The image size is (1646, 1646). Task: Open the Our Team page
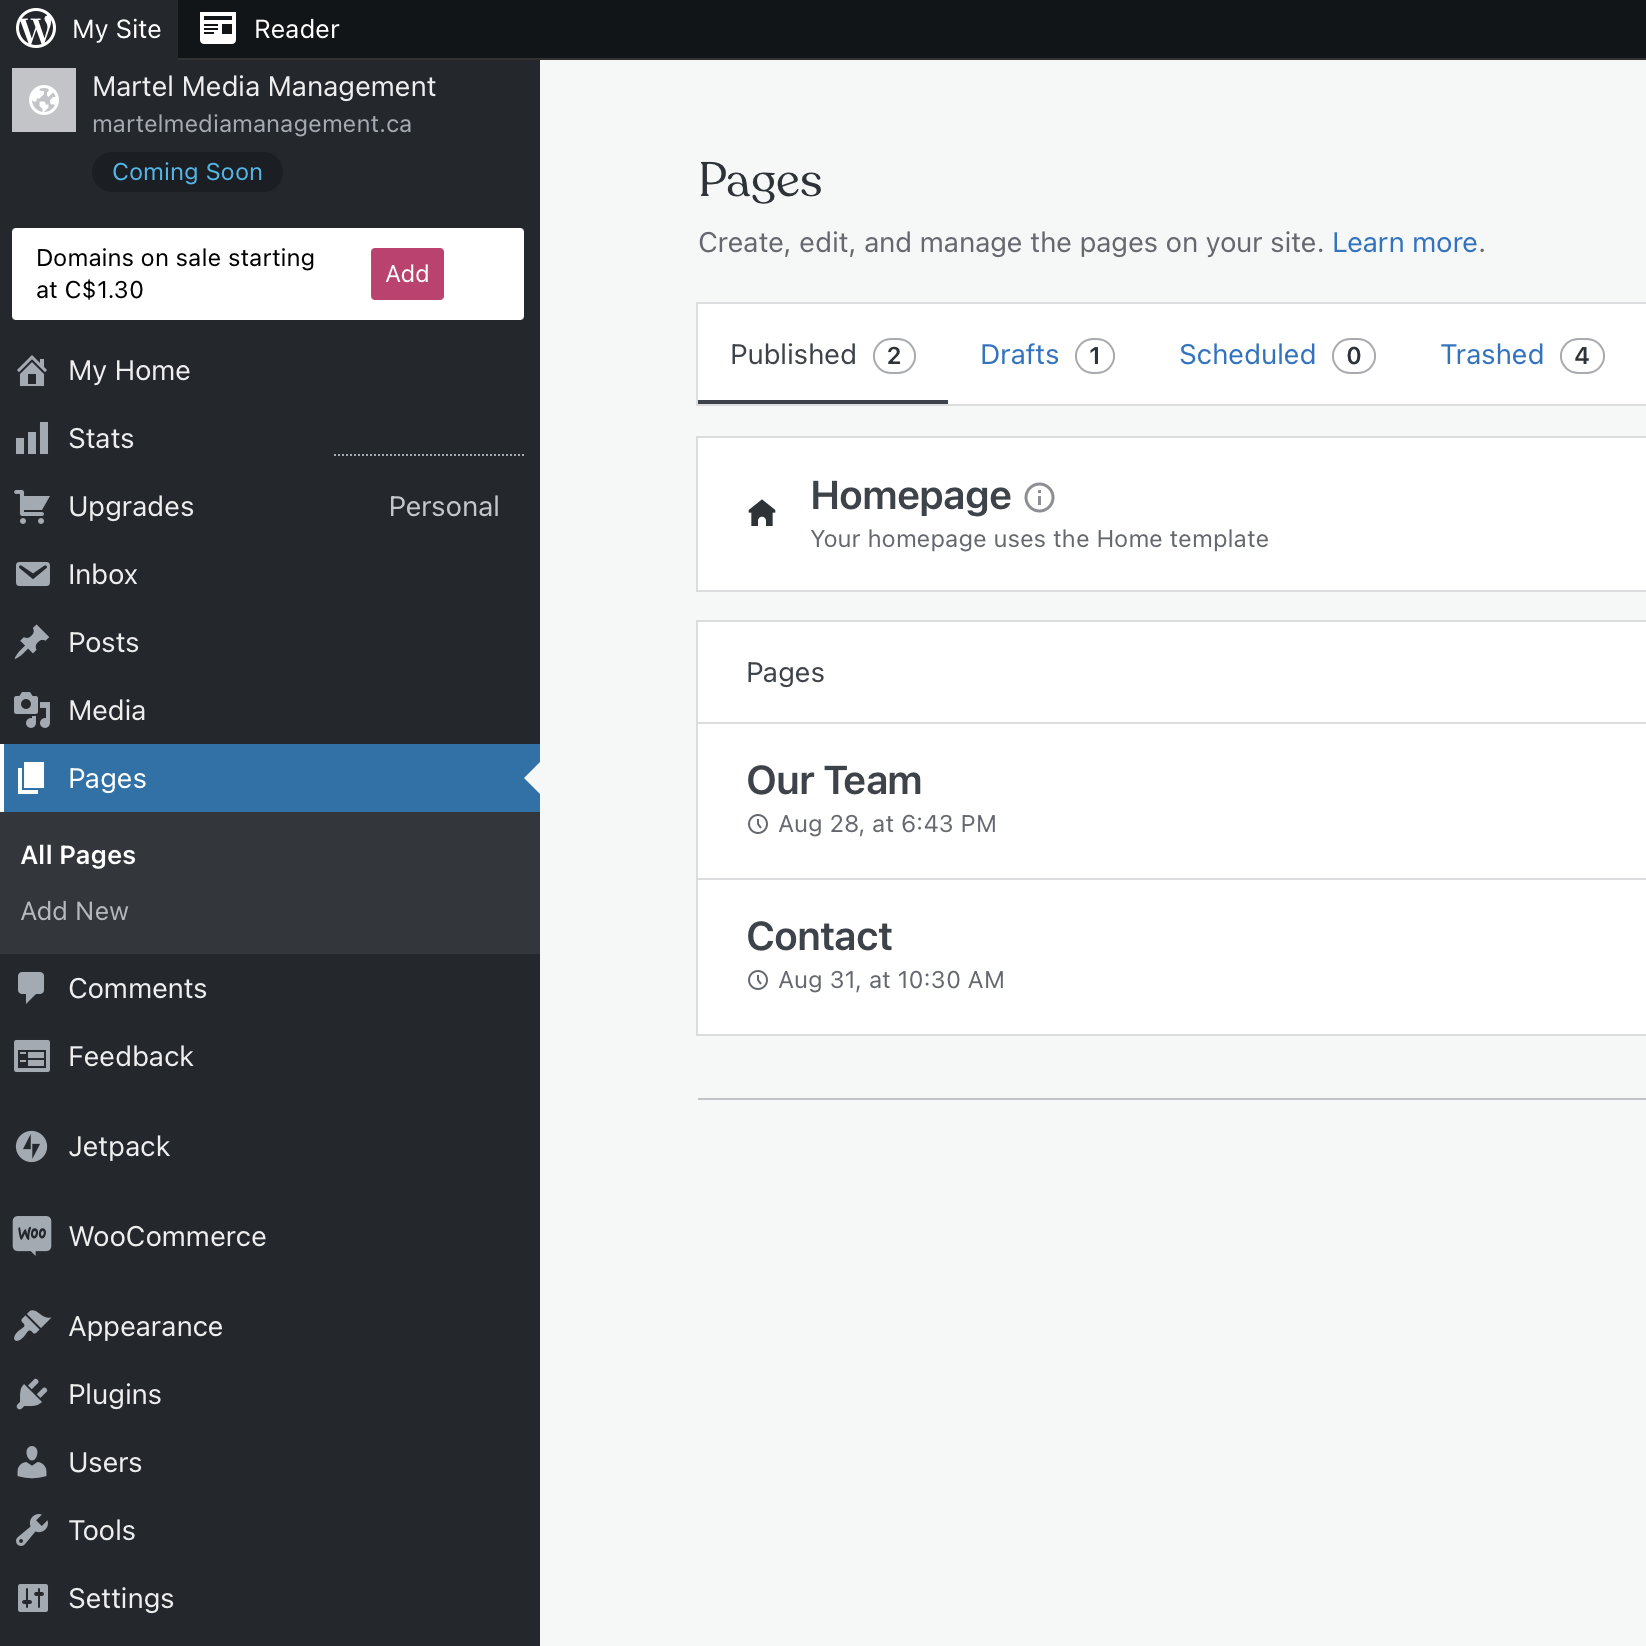pyautogui.click(x=834, y=781)
